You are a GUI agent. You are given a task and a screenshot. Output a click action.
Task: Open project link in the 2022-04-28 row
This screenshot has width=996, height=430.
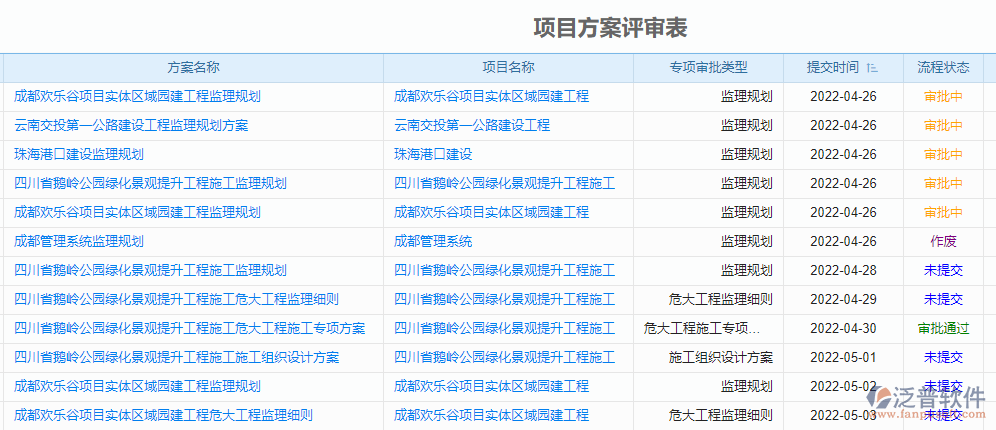point(504,271)
